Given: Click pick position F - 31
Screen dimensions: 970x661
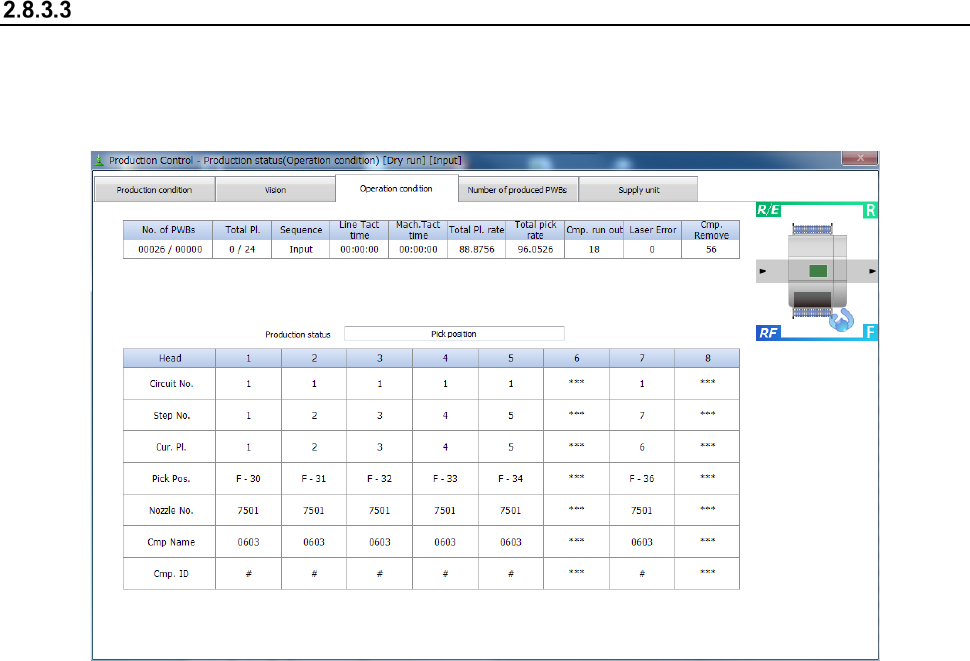Looking at the screenshot, I should pyautogui.click(x=314, y=479).
